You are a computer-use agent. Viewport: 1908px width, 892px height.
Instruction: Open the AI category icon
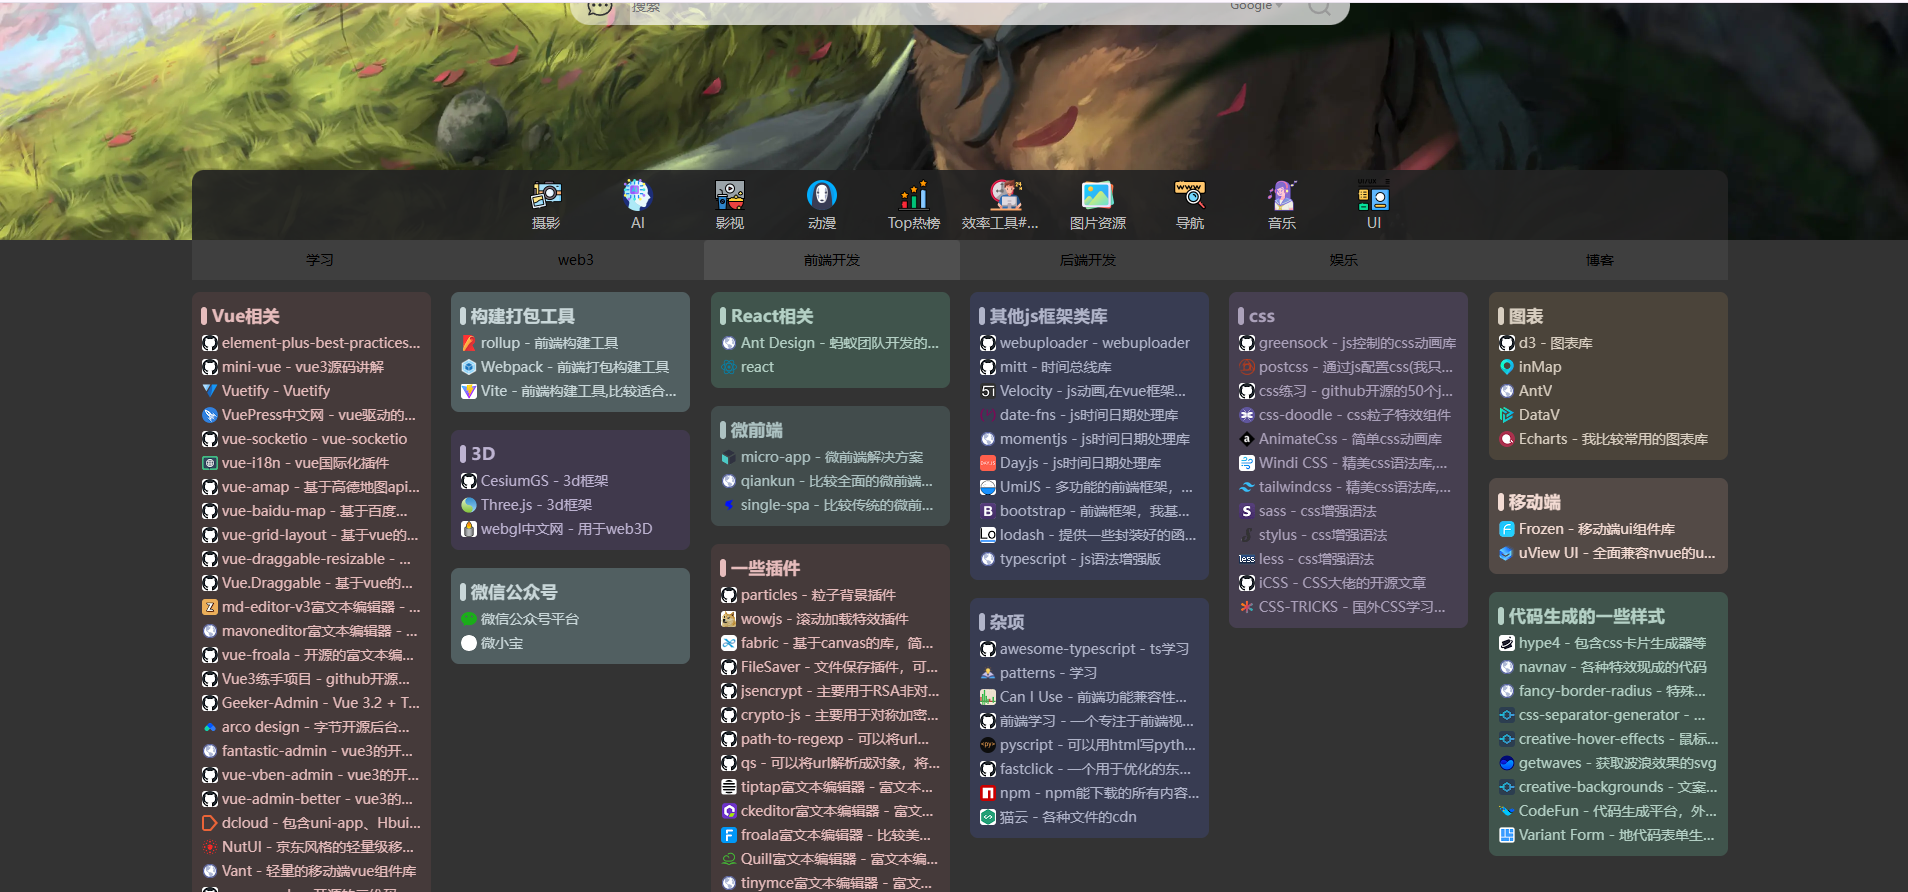coord(638,195)
